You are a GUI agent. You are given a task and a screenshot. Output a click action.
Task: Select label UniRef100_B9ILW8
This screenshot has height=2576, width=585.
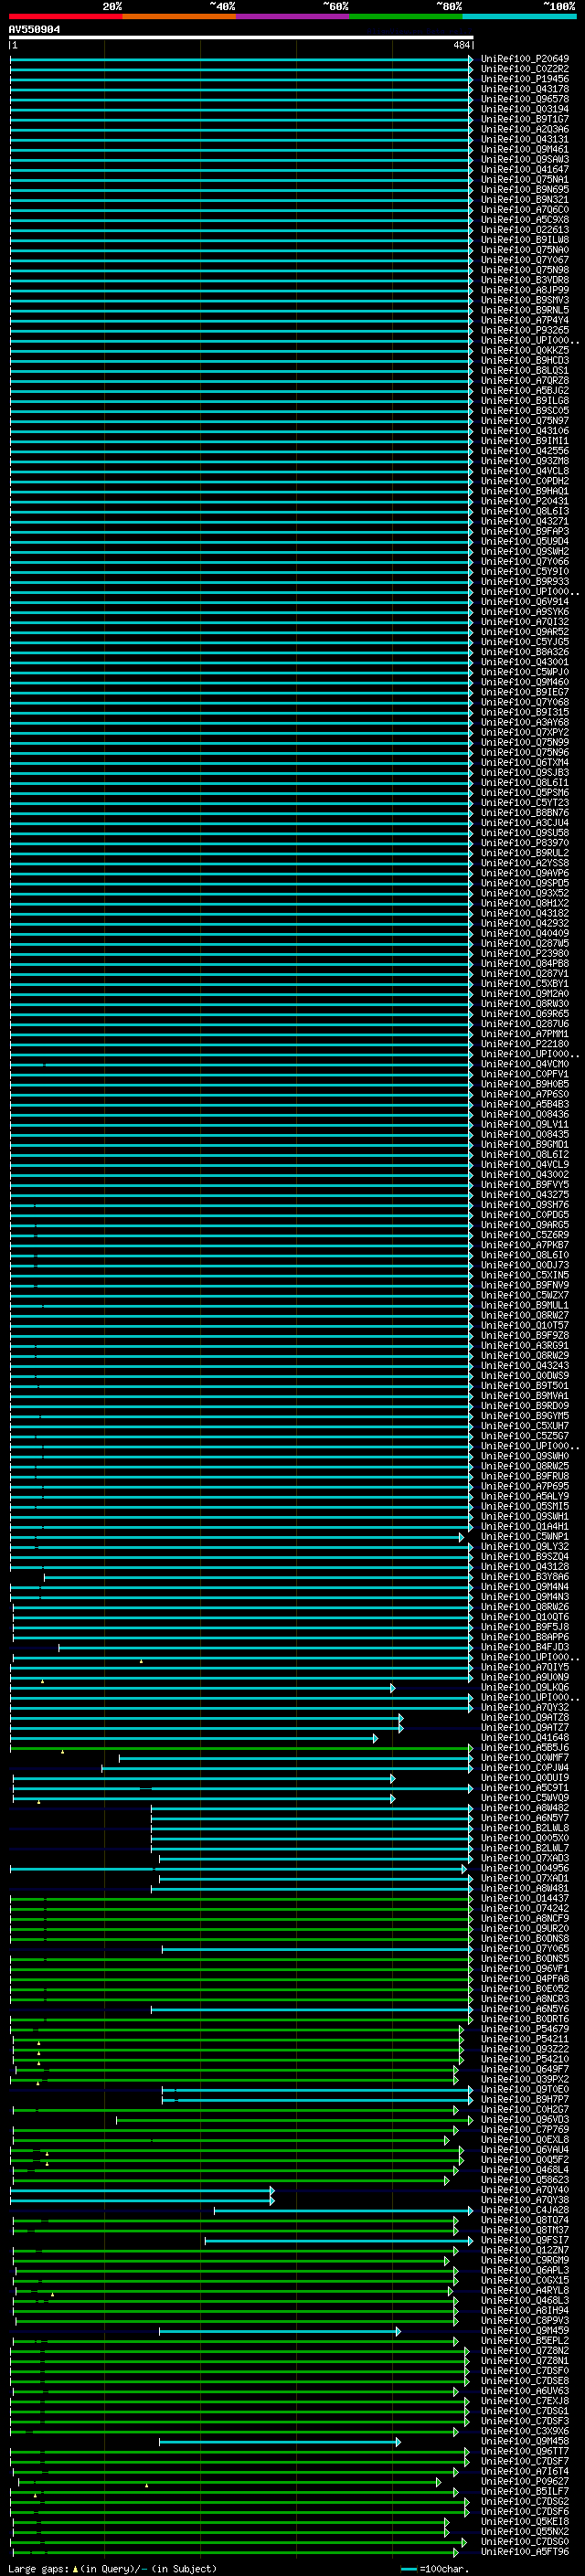(524, 240)
